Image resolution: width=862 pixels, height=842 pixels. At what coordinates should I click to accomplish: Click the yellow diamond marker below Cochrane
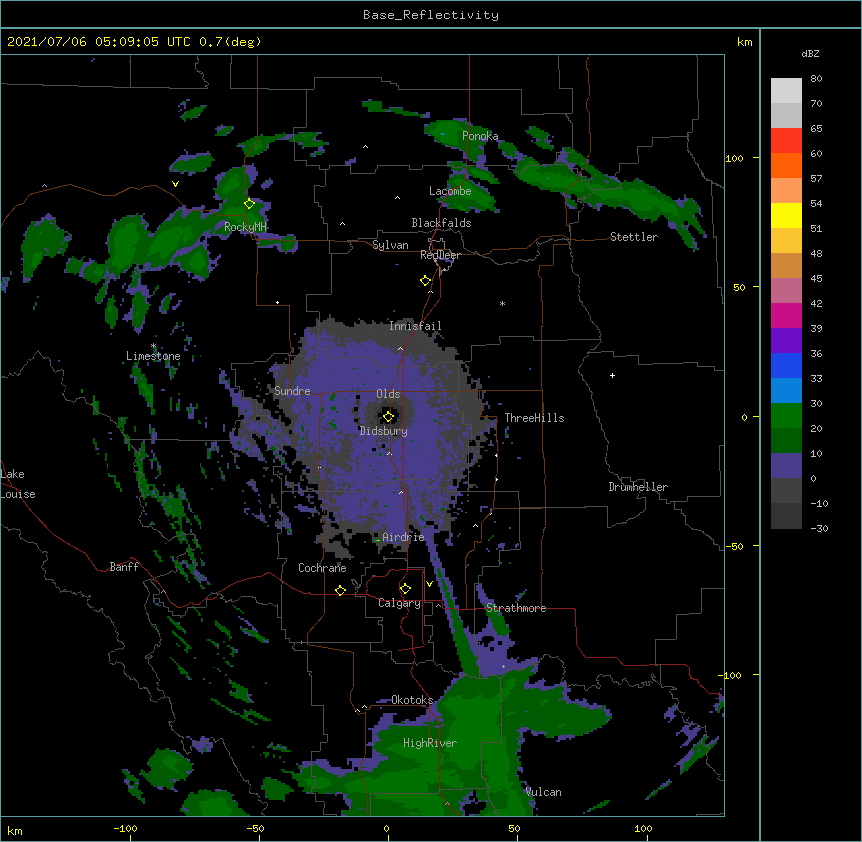click(x=340, y=590)
